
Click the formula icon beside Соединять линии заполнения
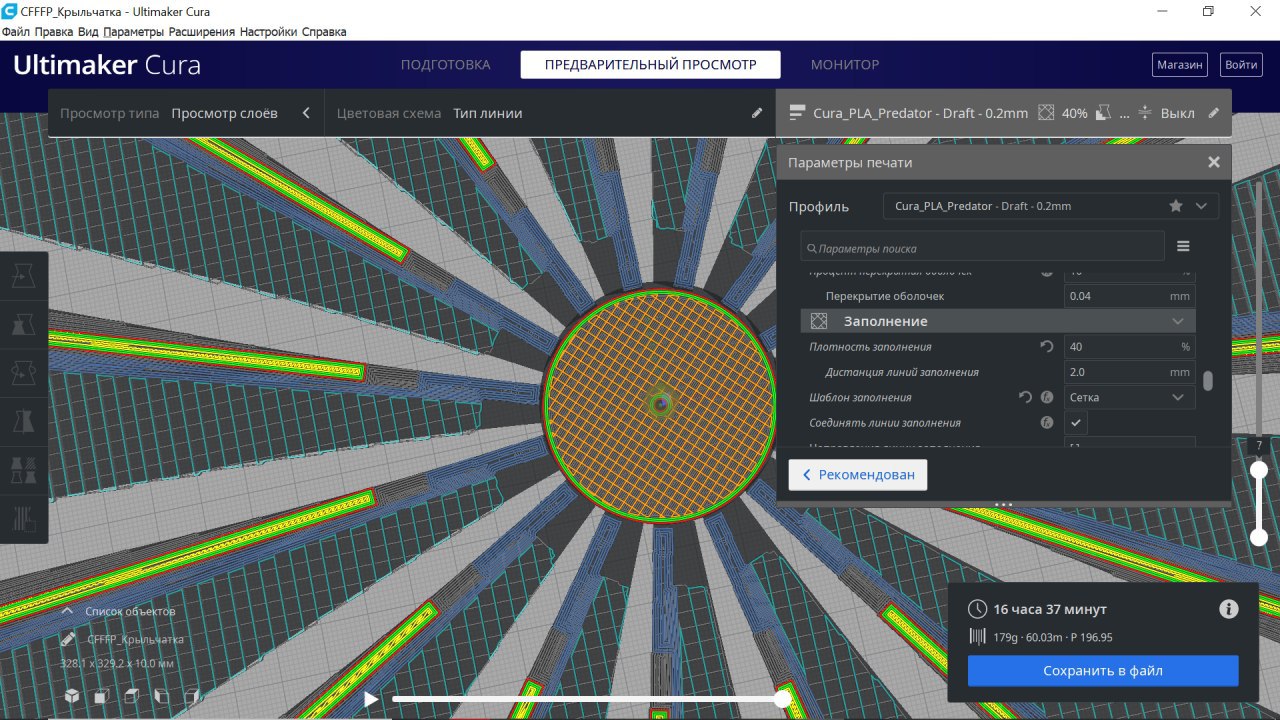coord(1047,423)
